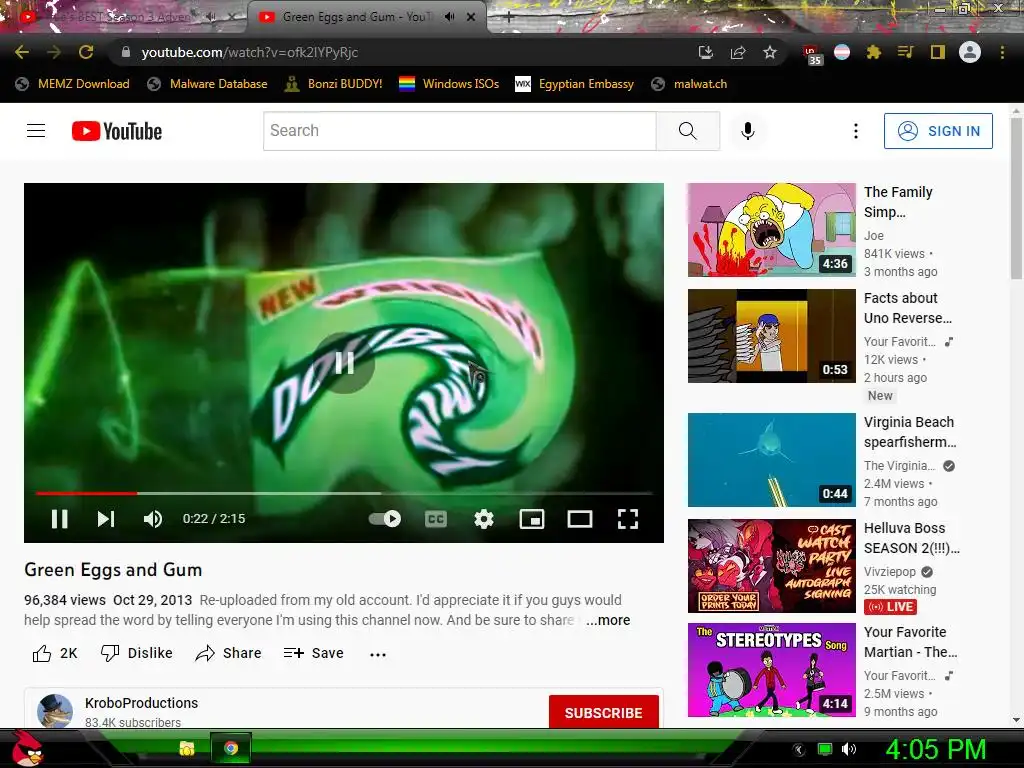Open Egyptian Embassy bookmark
1024x768 pixels.
pyautogui.click(x=575, y=84)
